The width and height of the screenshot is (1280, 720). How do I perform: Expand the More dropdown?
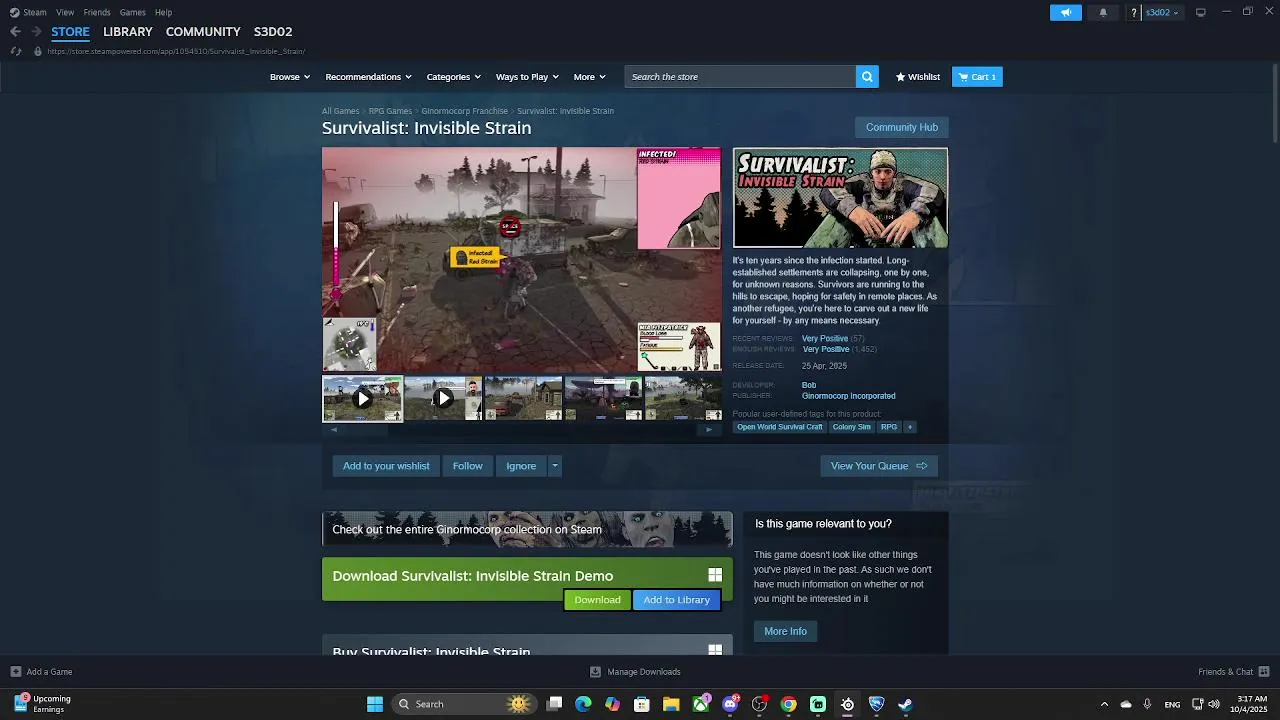coord(590,76)
